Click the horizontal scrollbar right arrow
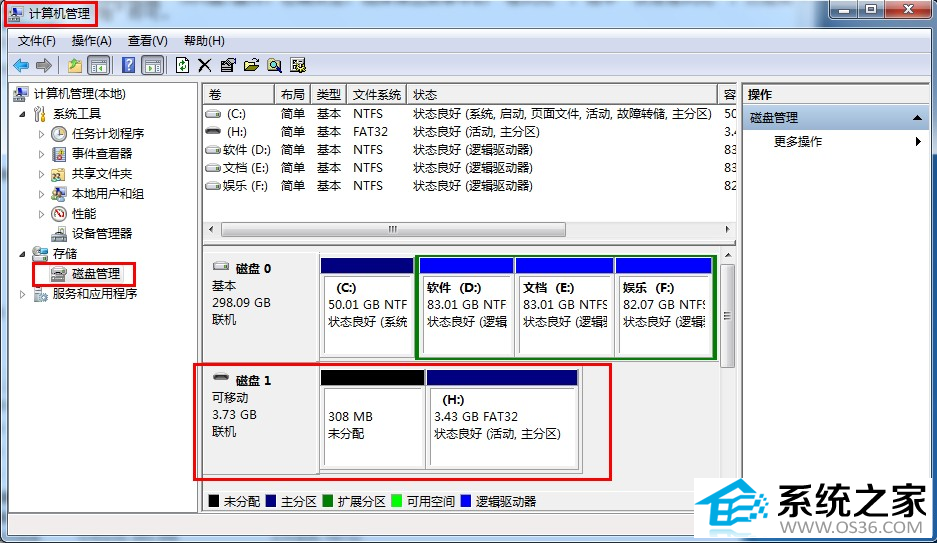 (727, 229)
